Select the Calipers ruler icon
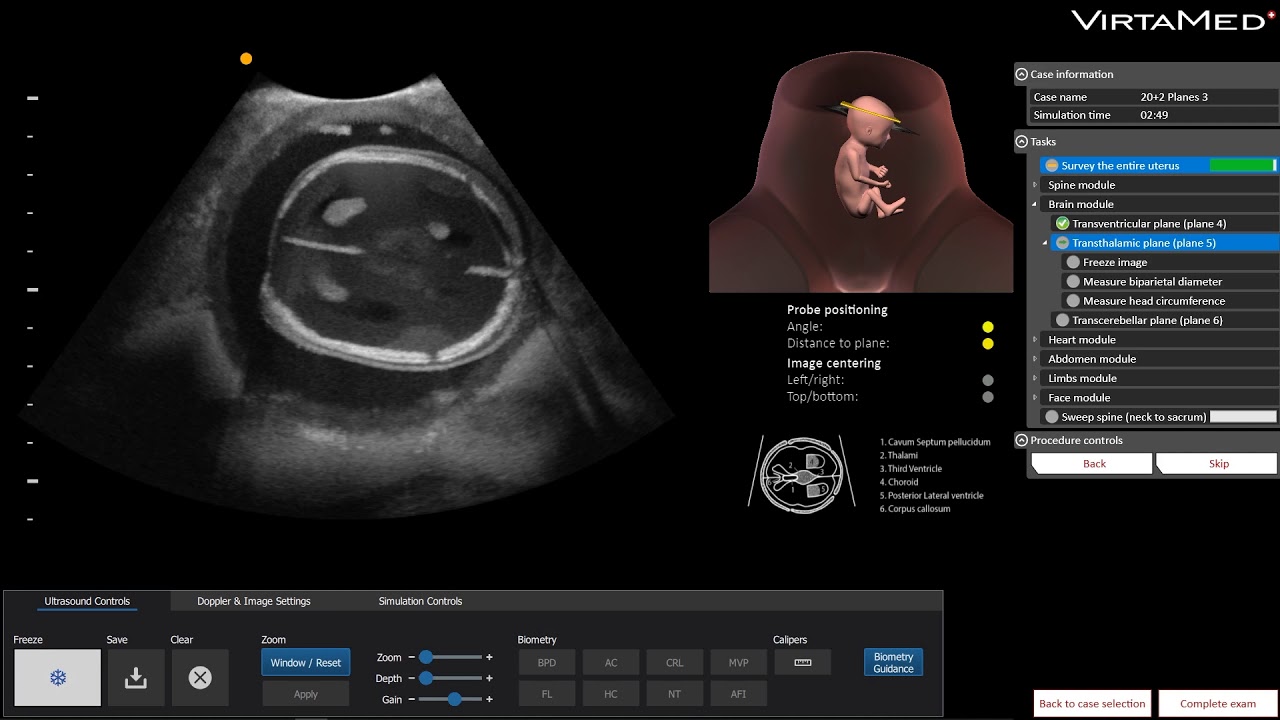The width and height of the screenshot is (1280, 720). [802, 662]
